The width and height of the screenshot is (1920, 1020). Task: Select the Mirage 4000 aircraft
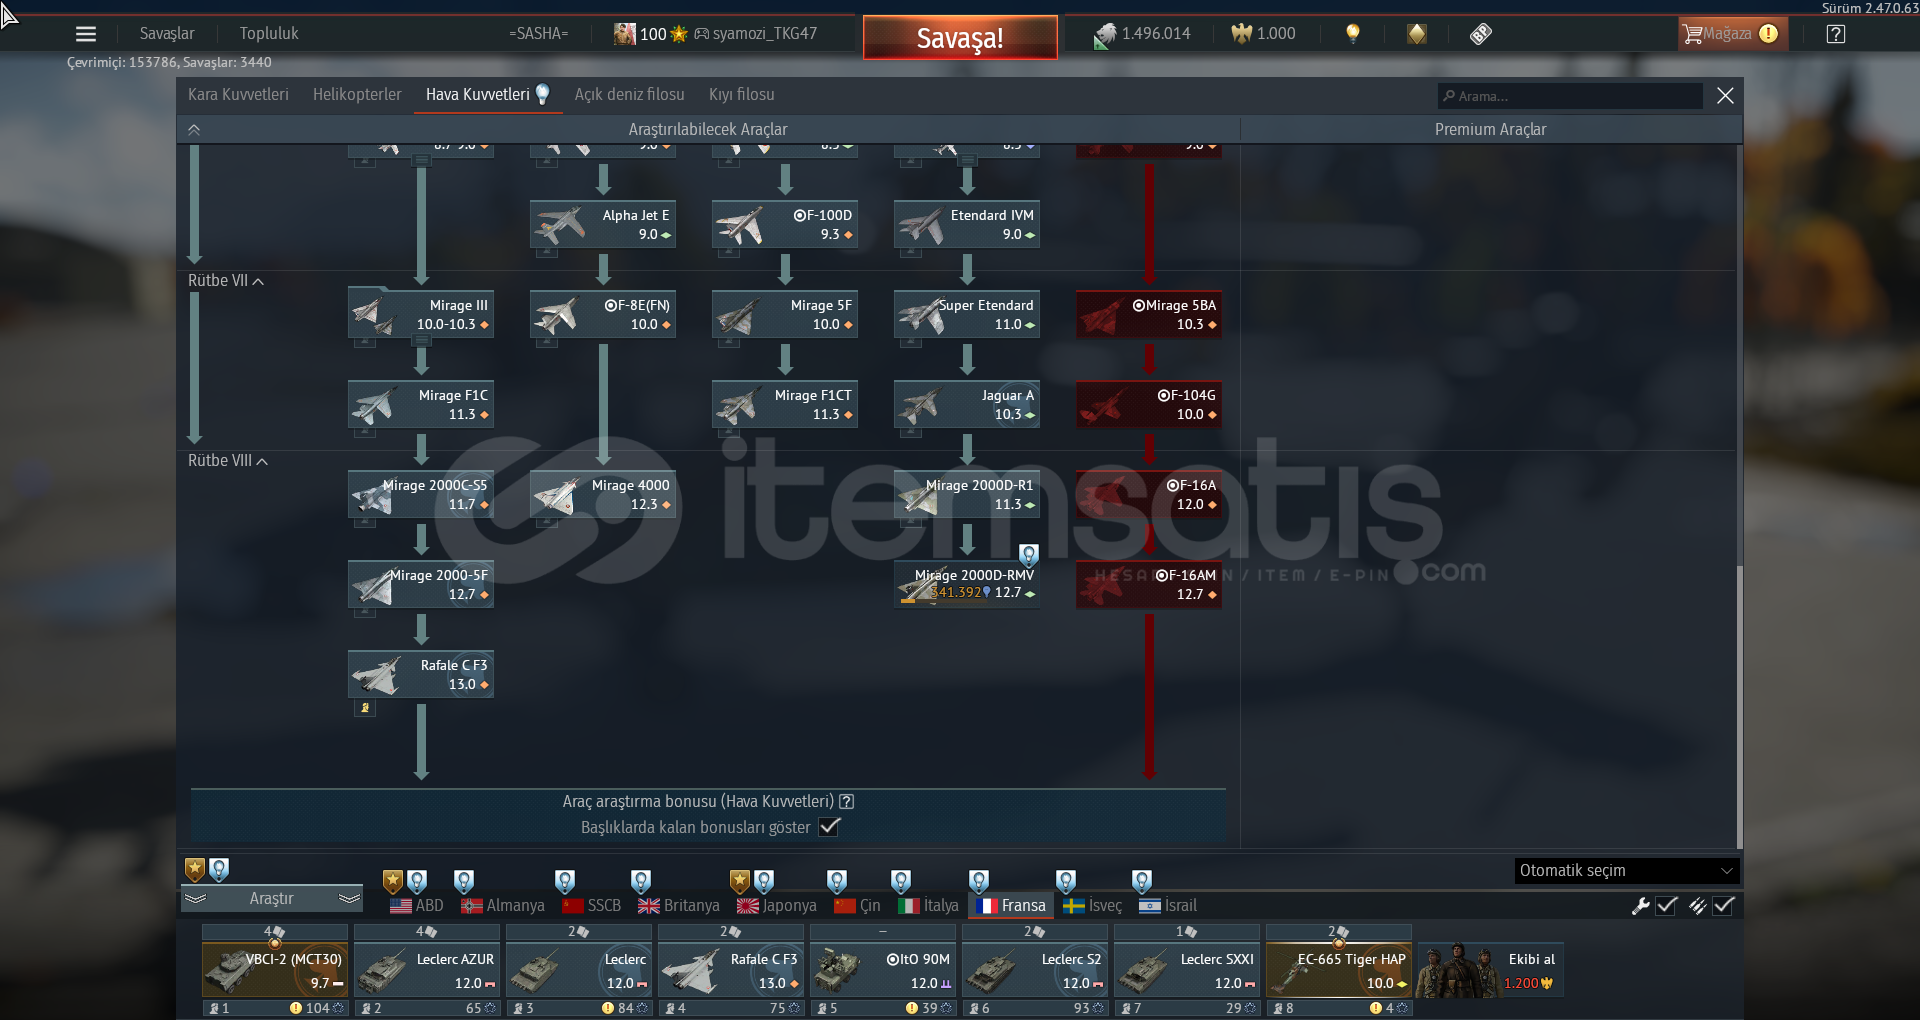[603, 495]
